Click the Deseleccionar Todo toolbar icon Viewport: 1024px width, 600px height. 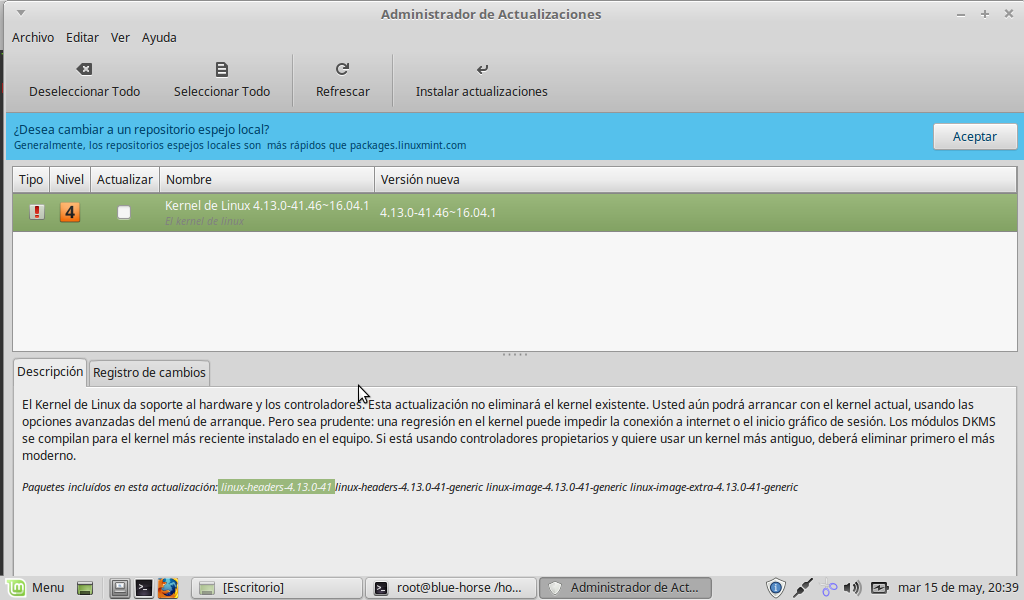[x=84, y=69]
